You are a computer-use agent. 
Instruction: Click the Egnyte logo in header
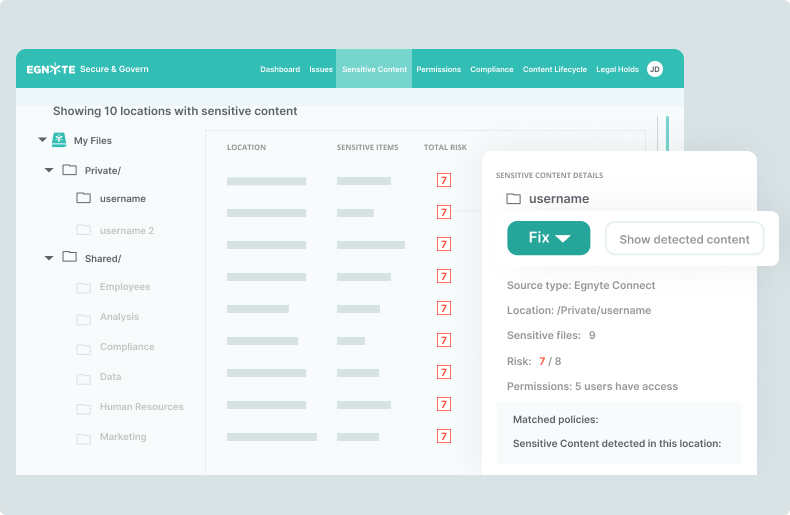[x=50, y=69]
